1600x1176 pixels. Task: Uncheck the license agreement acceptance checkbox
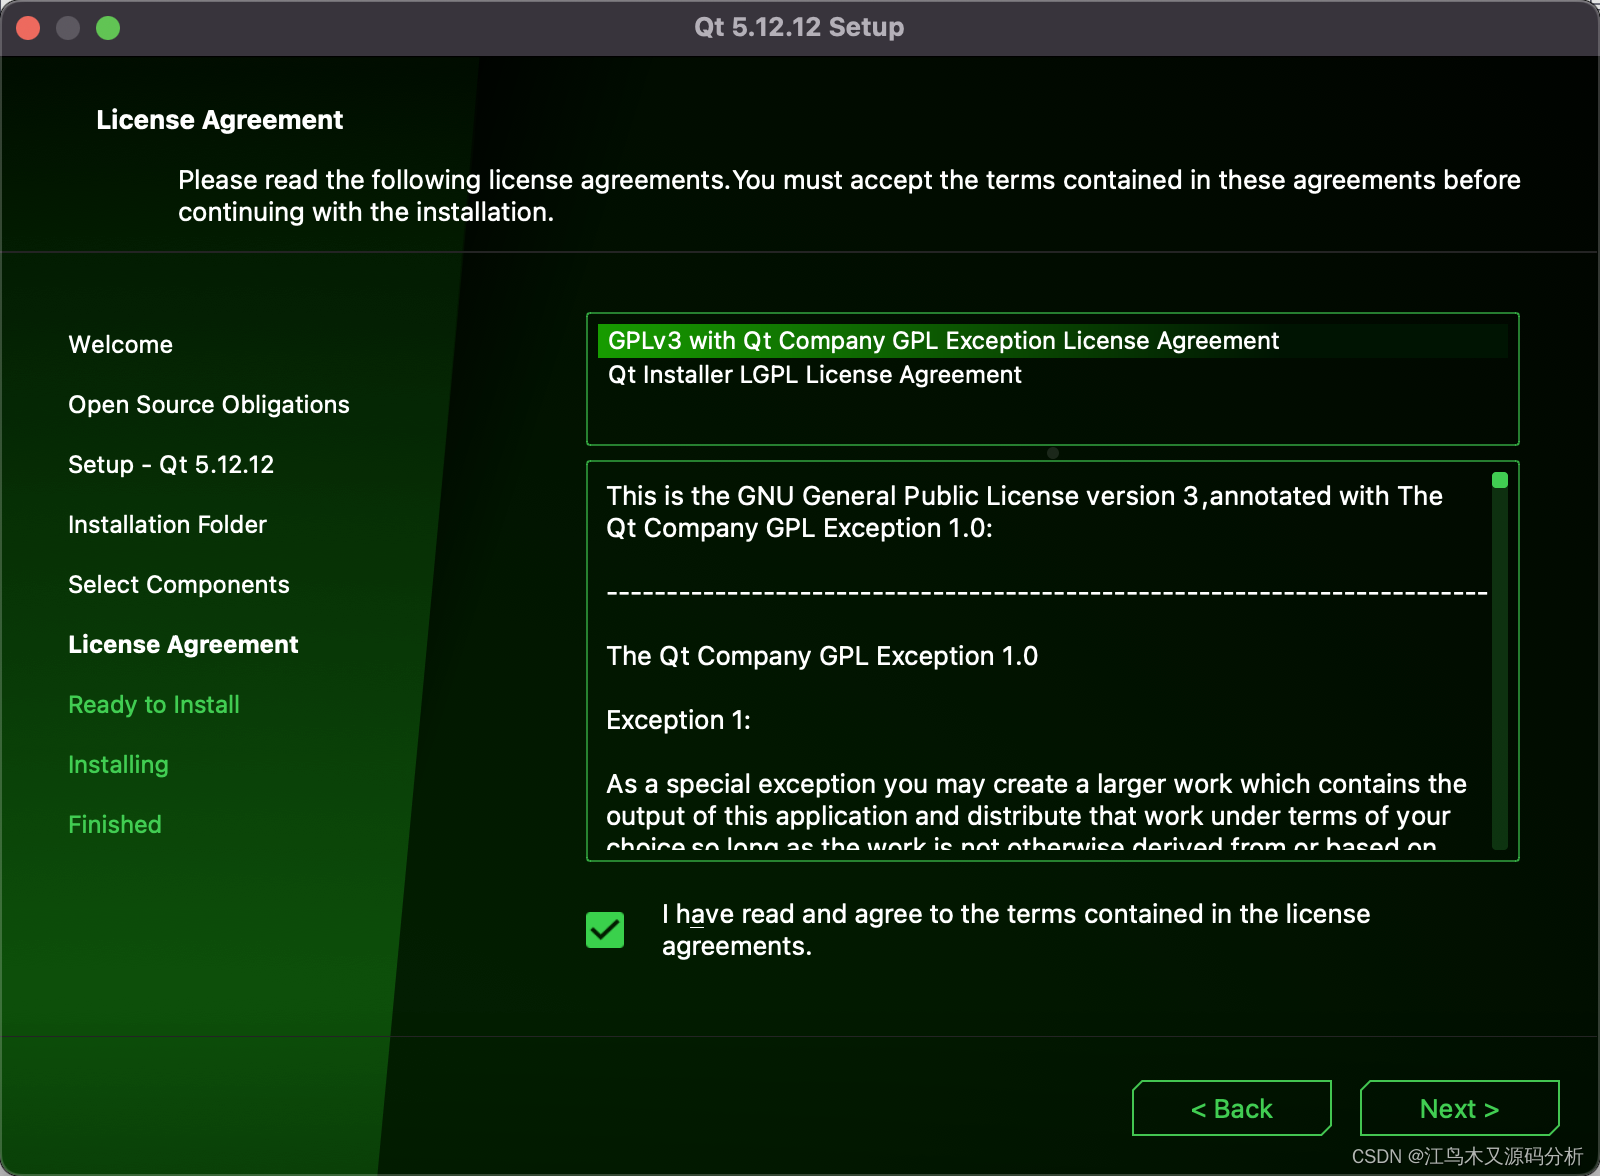(x=605, y=929)
